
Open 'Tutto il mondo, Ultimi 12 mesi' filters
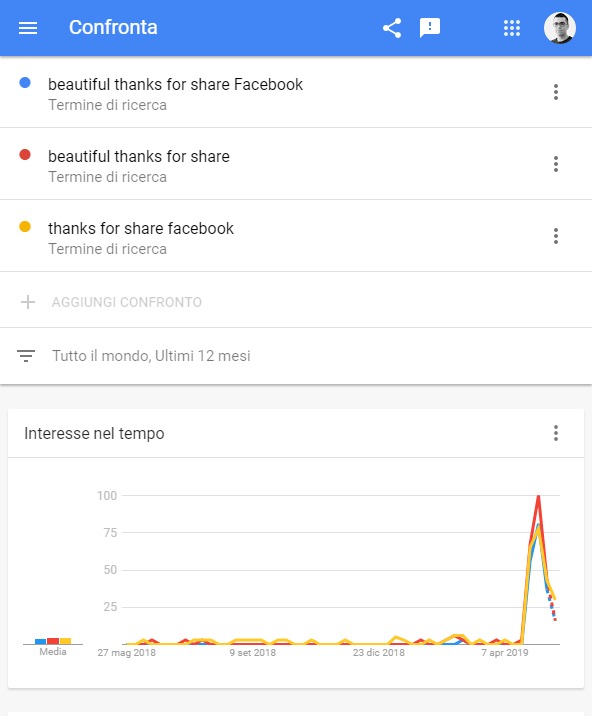point(151,356)
